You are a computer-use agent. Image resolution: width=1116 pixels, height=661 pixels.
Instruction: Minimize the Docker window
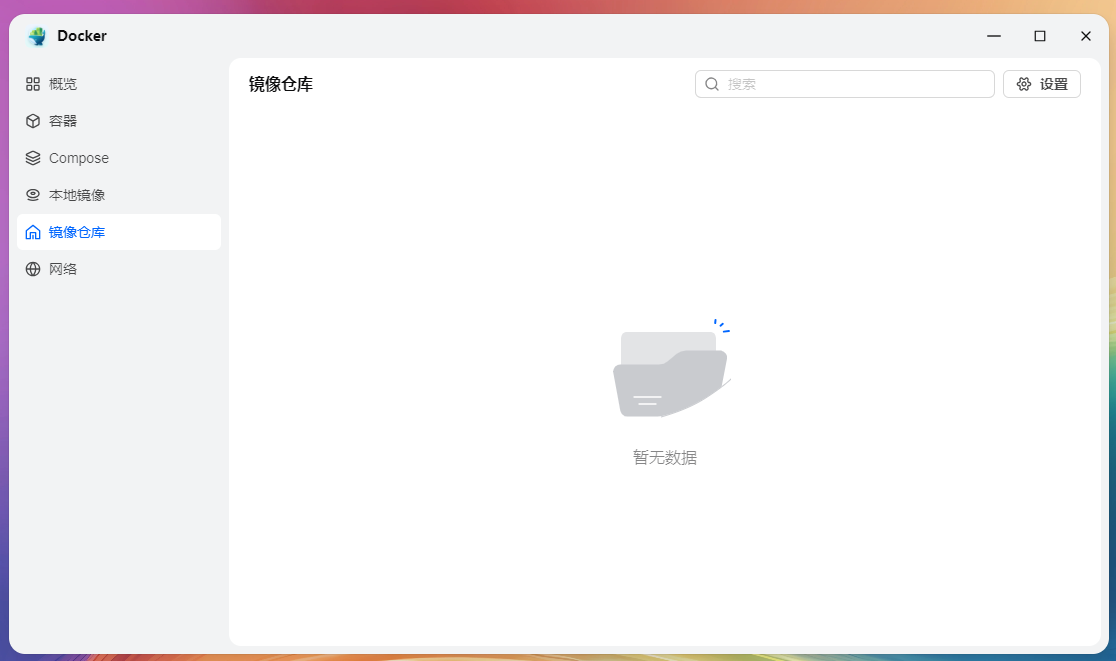[x=994, y=36]
